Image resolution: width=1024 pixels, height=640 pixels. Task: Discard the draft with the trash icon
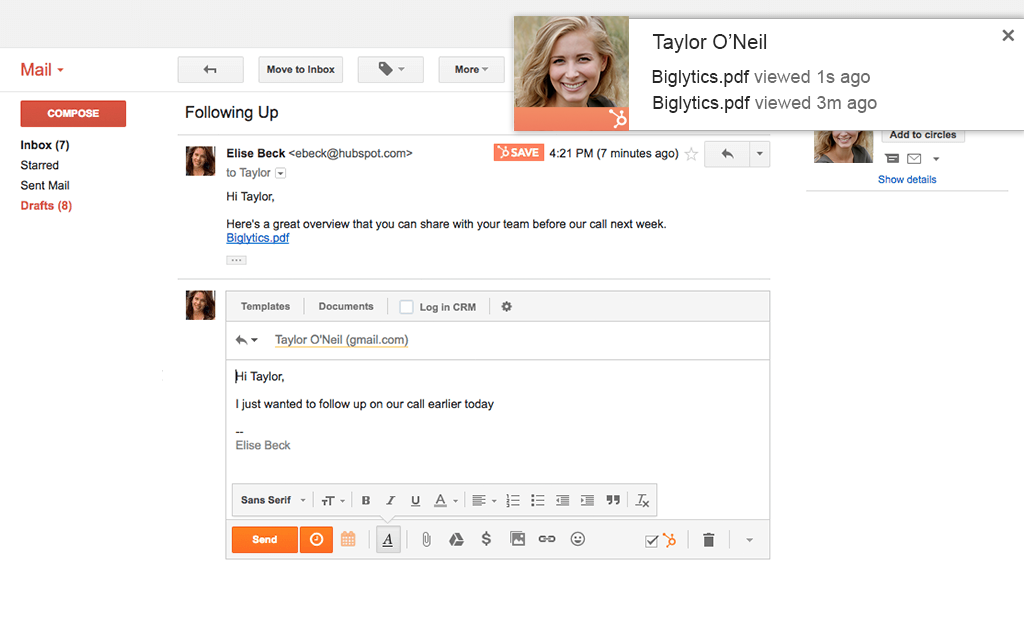pyautogui.click(x=709, y=539)
